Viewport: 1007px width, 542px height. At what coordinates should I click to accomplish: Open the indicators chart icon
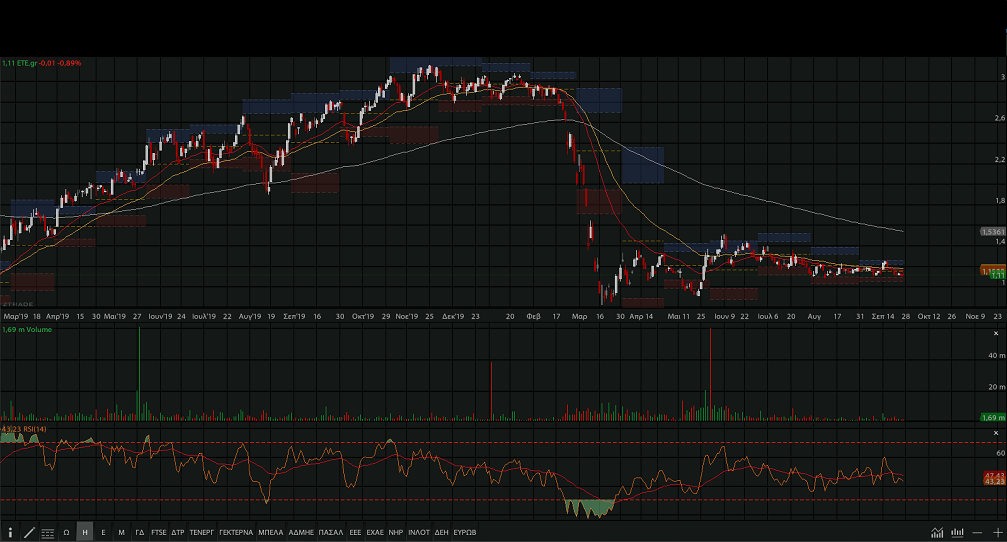937,532
